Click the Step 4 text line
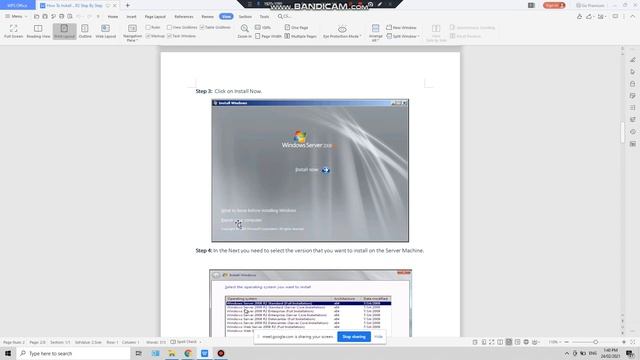The height and width of the screenshot is (360, 640). click(310, 250)
